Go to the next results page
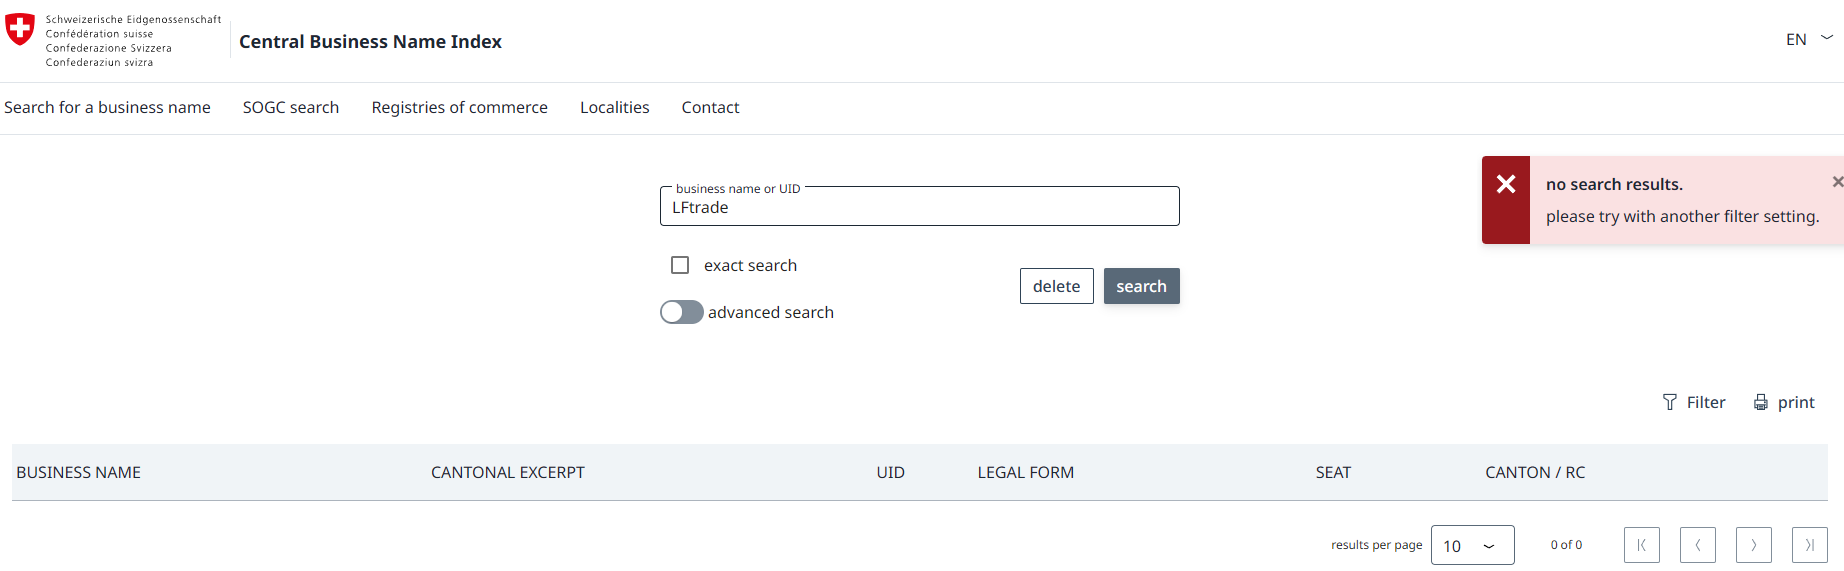The image size is (1844, 571). coord(1753,545)
